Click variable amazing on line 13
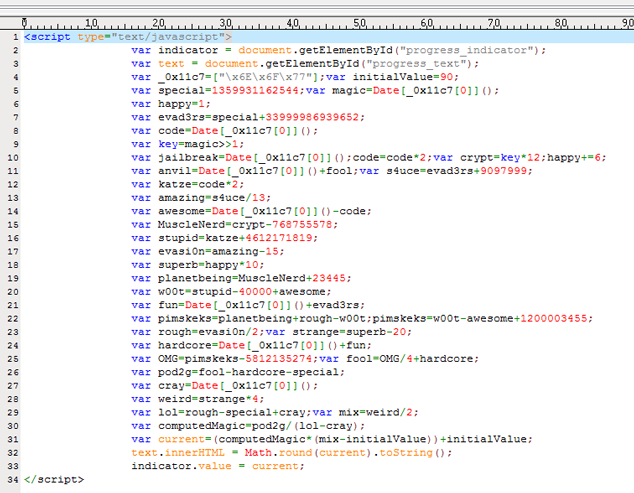 (182, 198)
